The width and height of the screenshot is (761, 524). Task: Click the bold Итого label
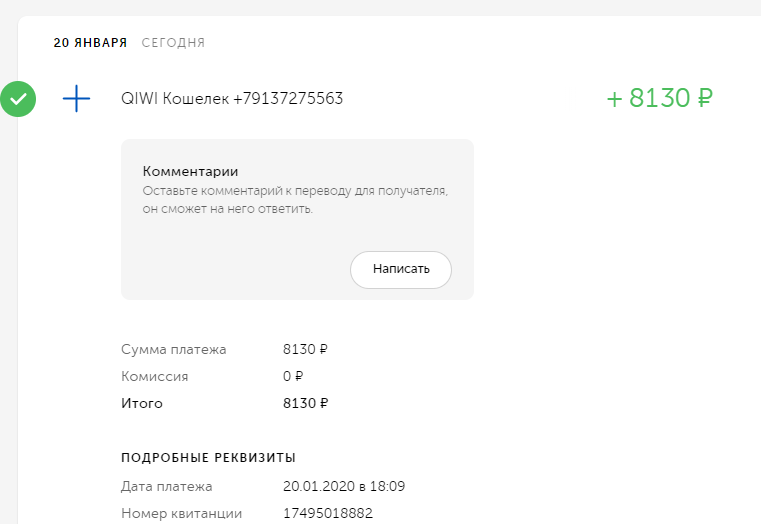[142, 404]
